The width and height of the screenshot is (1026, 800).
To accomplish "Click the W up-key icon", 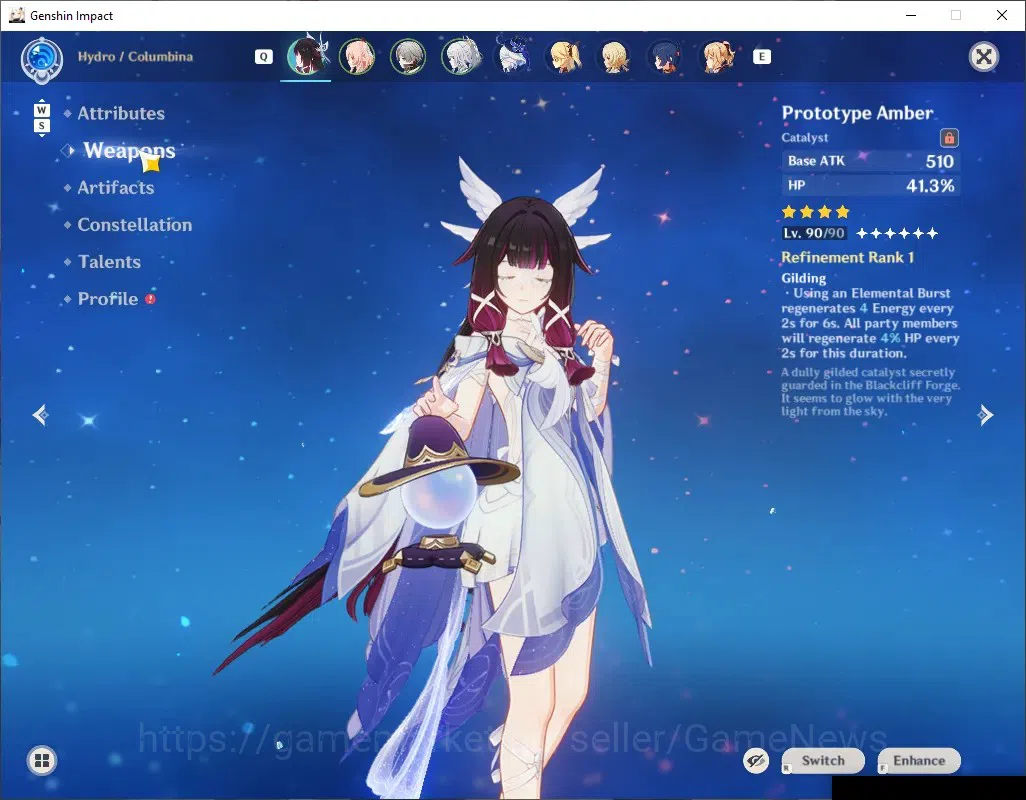I will 42,109.
